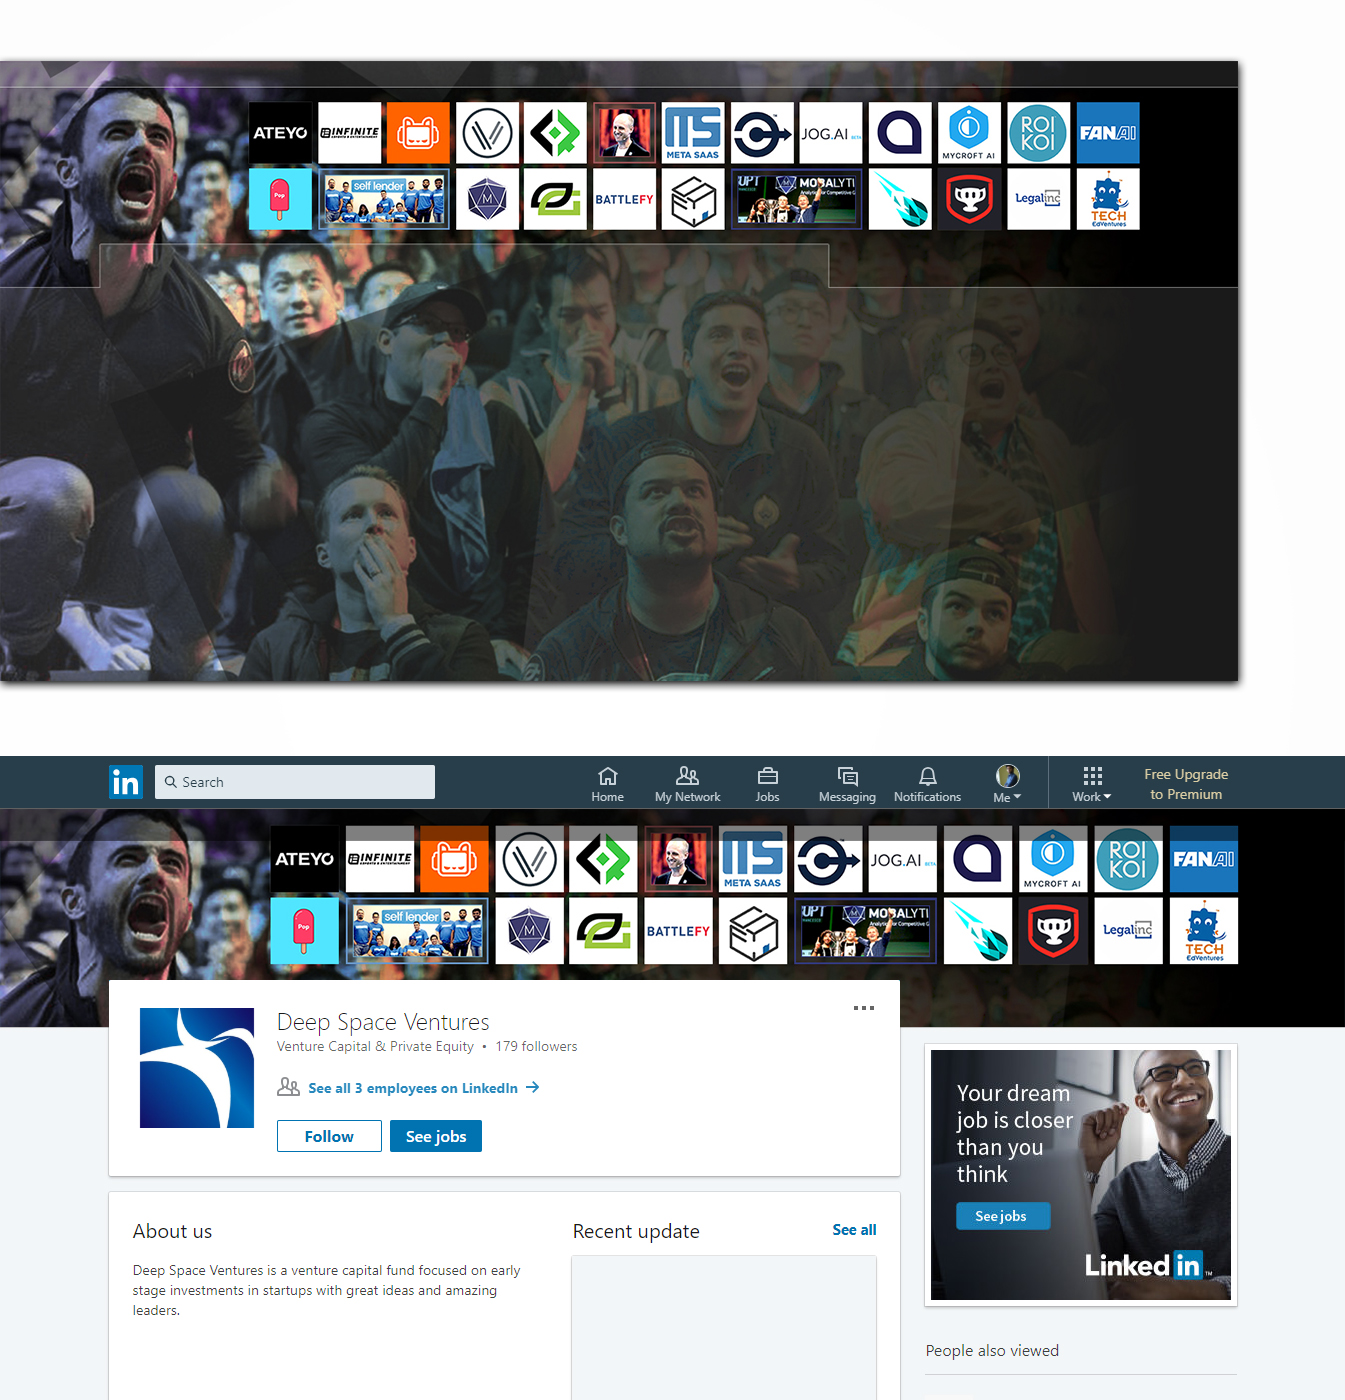Open Free Upgrade to Premium

click(1185, 784)
